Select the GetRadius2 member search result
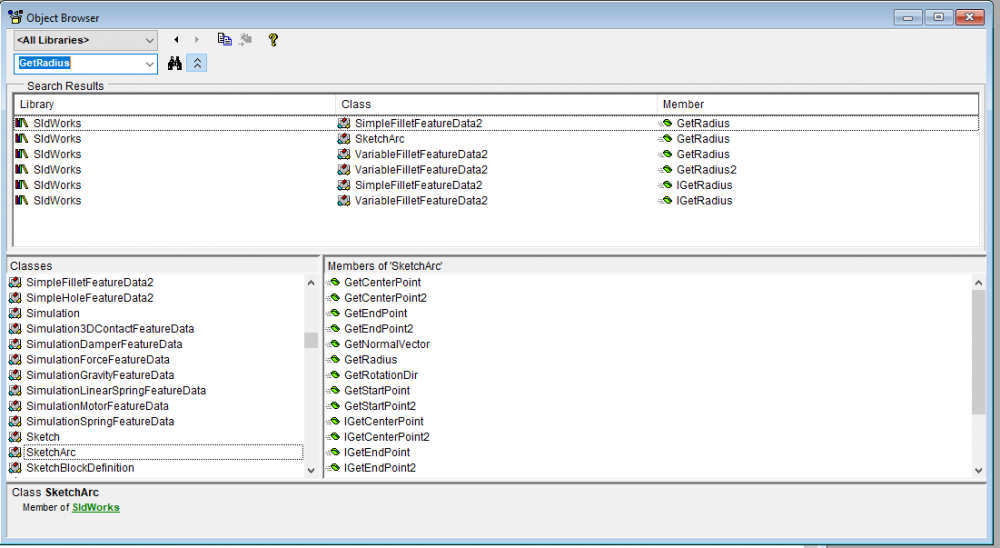The height and width of the screenshot is (548, 1000). (x=706, y=170)
